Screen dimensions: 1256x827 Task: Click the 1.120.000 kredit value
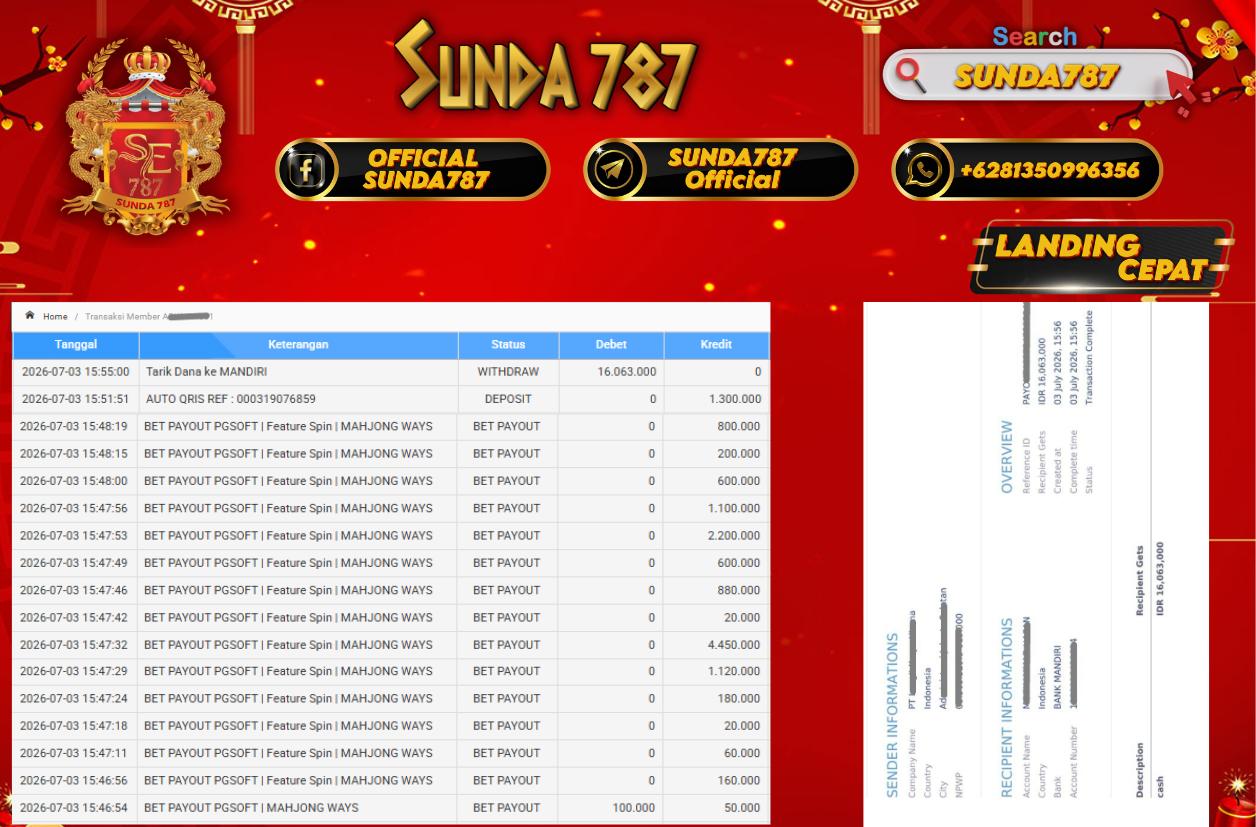(x=733, y=672)
